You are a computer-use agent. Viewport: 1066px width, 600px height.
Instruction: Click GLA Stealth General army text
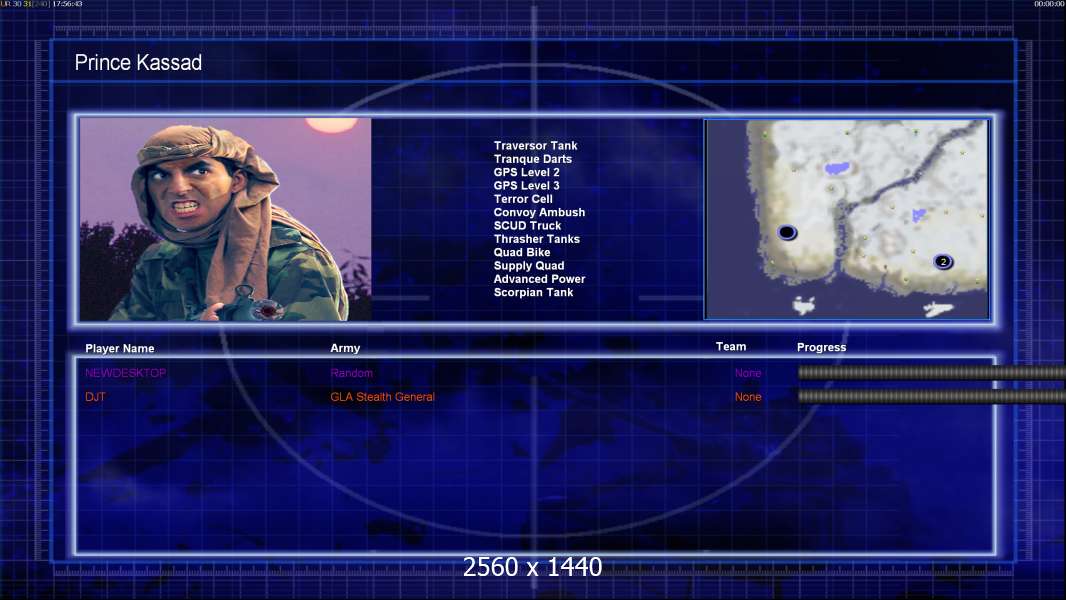[x=382, y=397]
